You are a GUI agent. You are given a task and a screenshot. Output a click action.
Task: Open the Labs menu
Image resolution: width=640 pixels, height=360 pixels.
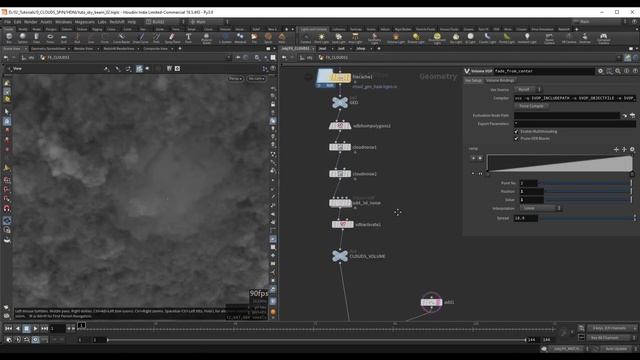pos(102,22)
